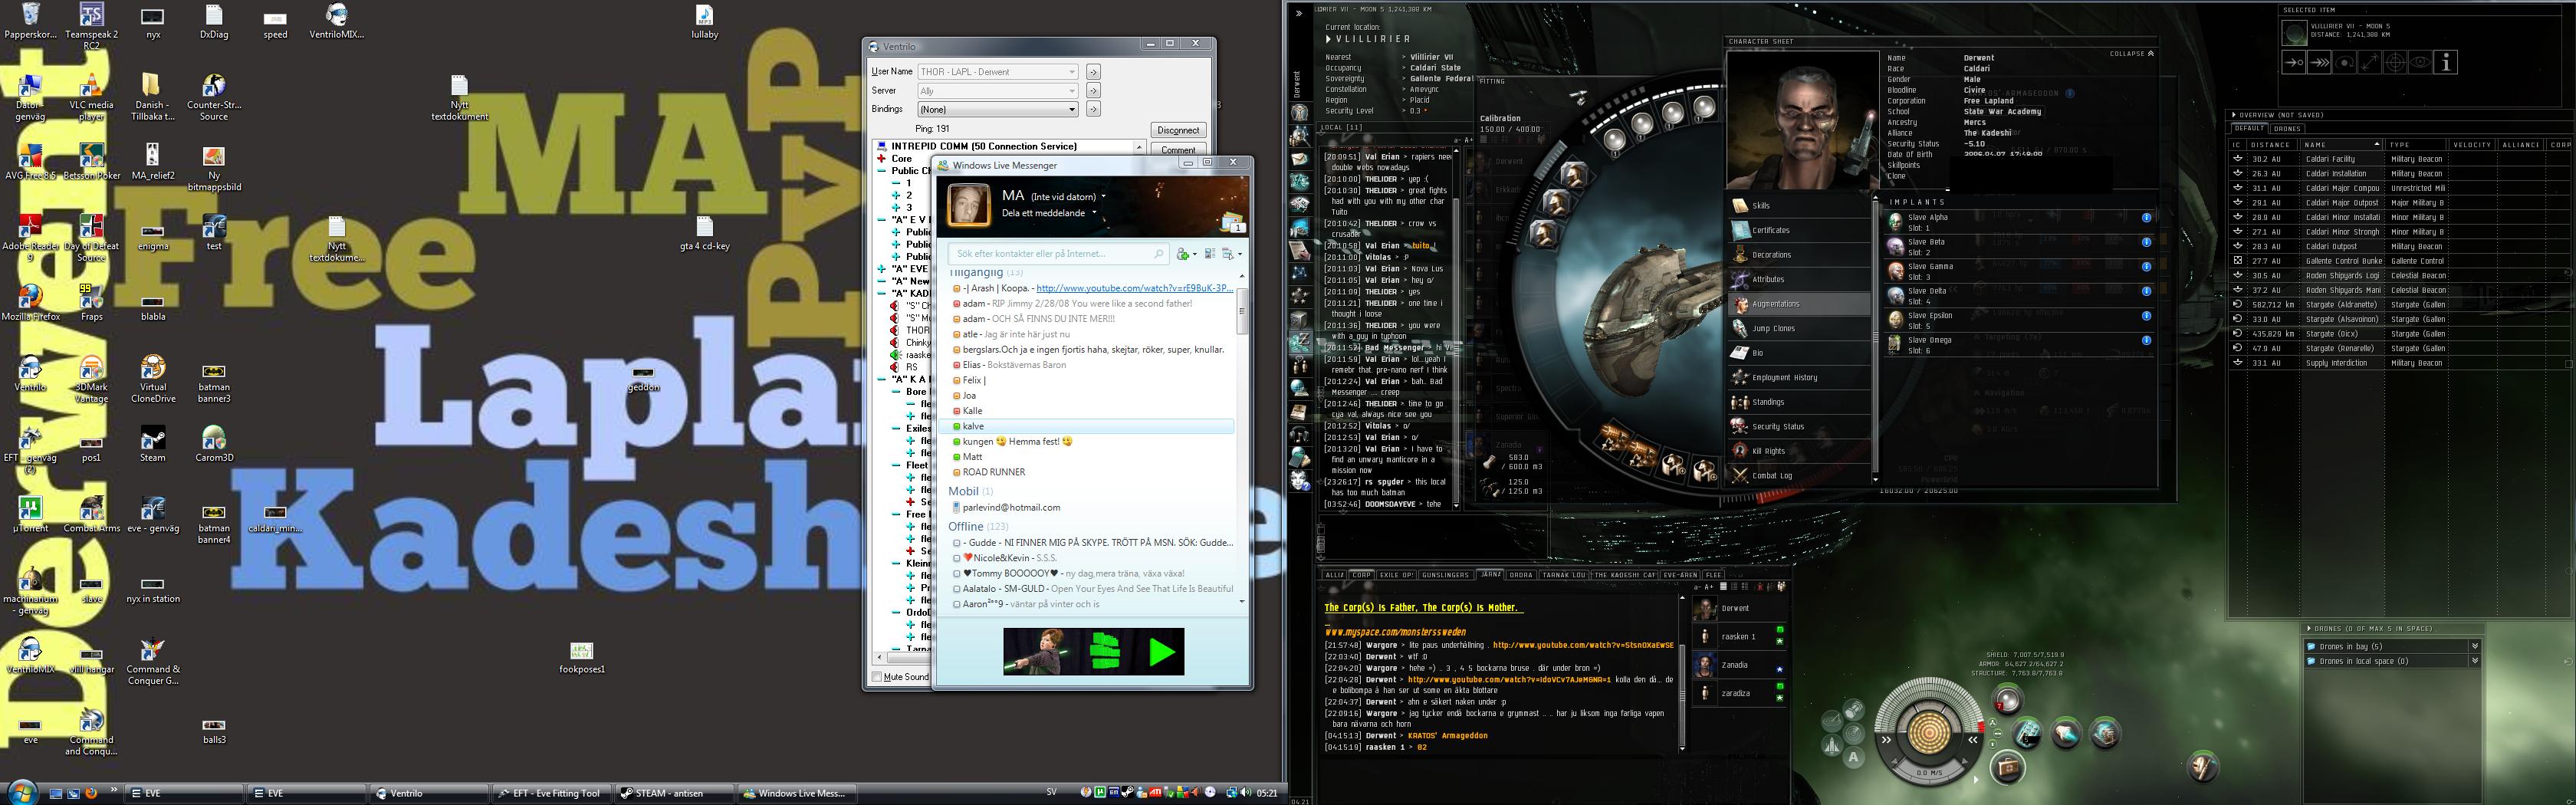2576x805 pixels.
Task: Collapse the Public Channels tree node in Ventrilo
Action: [x=881, y=171]
